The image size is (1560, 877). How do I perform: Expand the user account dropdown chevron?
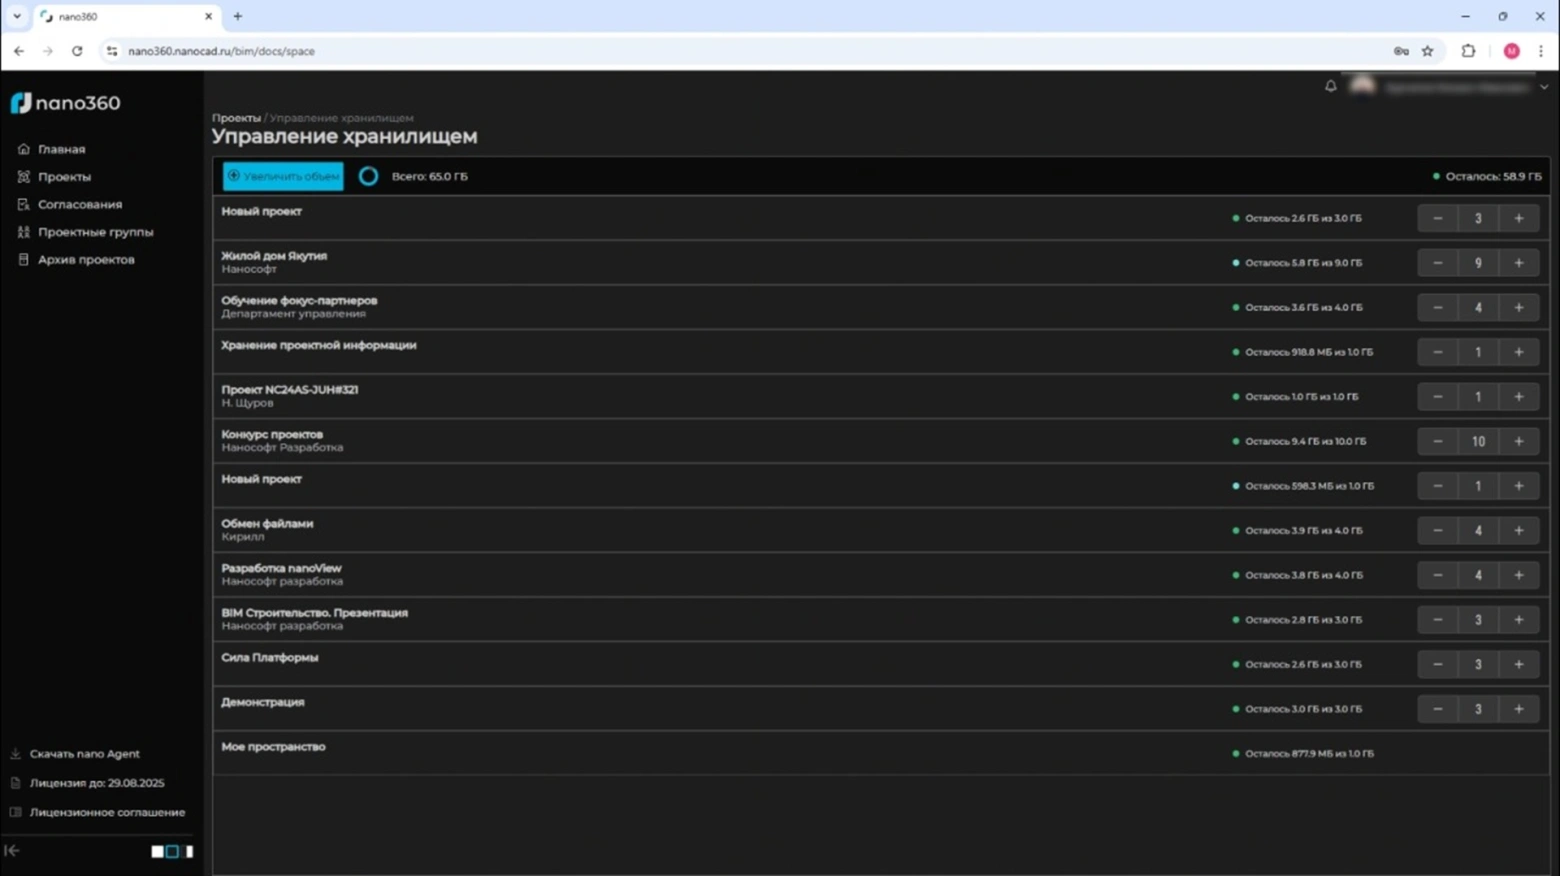(x=1544, y=87)
